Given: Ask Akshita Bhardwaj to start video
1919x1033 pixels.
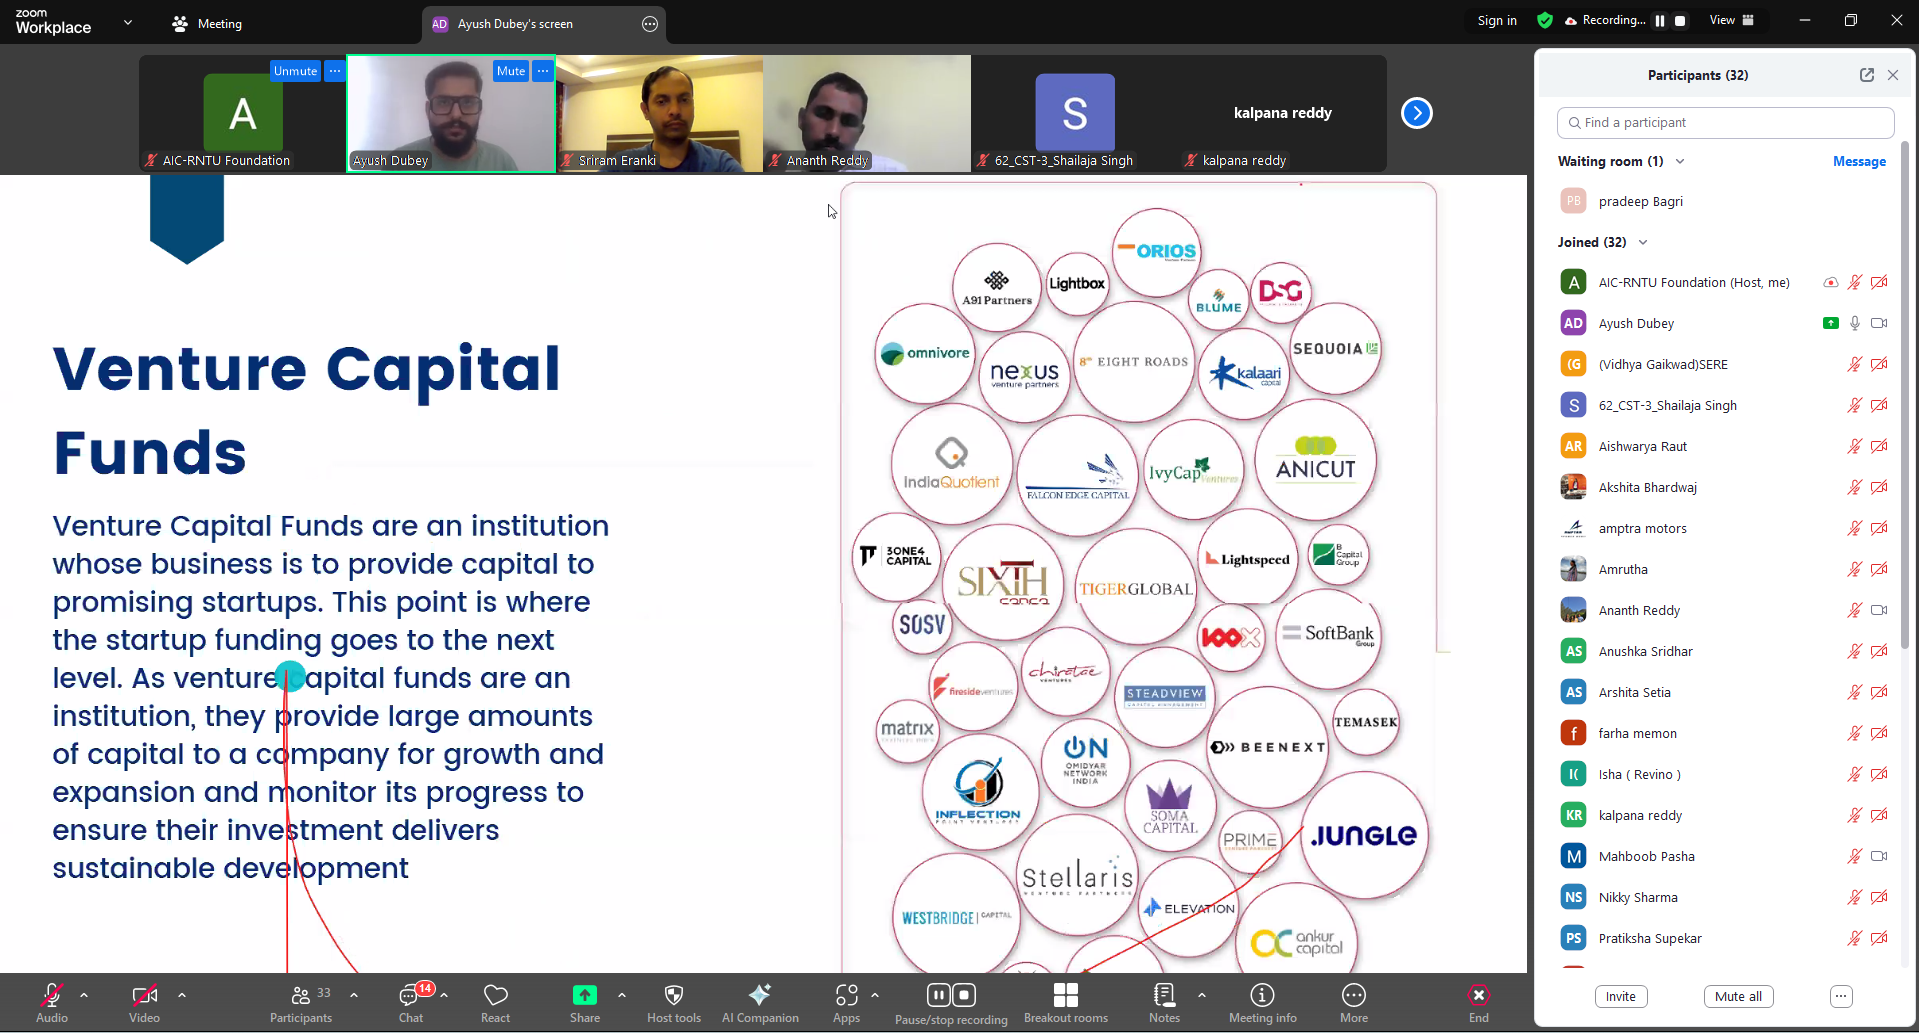Looking at the screenshot, I should (x=1879, y=487).
